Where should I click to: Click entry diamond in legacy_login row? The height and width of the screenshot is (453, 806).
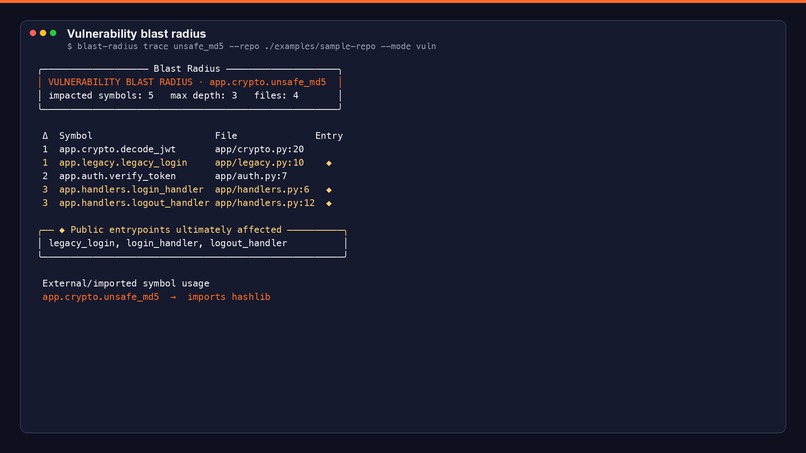(329, 163)
